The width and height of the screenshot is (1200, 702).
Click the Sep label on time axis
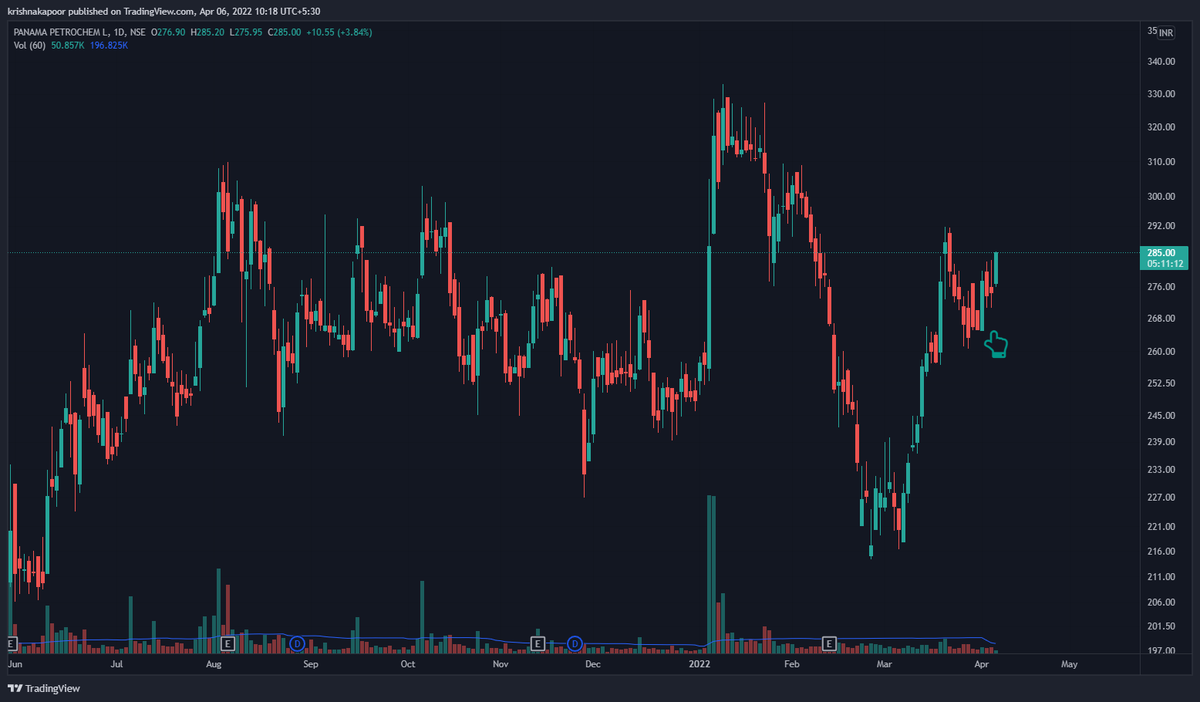(310, 664)
